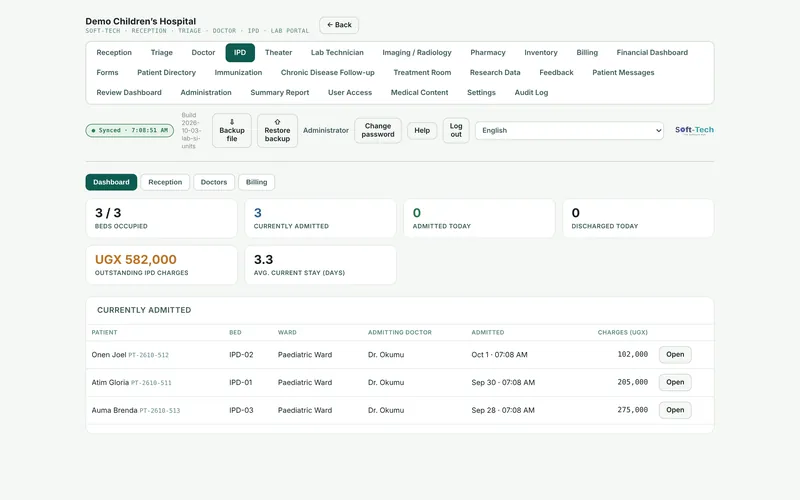The height and width of the screenshot is (500, 800).
Task: Open the Administration section
Action: 206,92
